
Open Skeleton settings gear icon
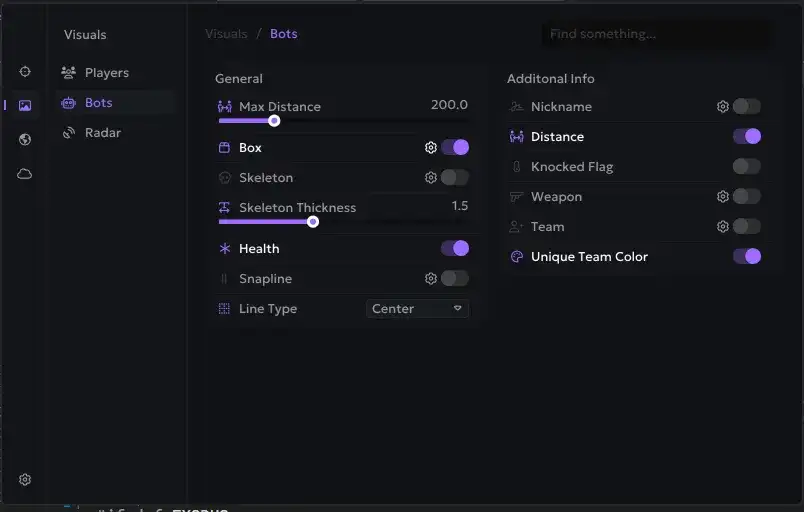pos(431,178)
